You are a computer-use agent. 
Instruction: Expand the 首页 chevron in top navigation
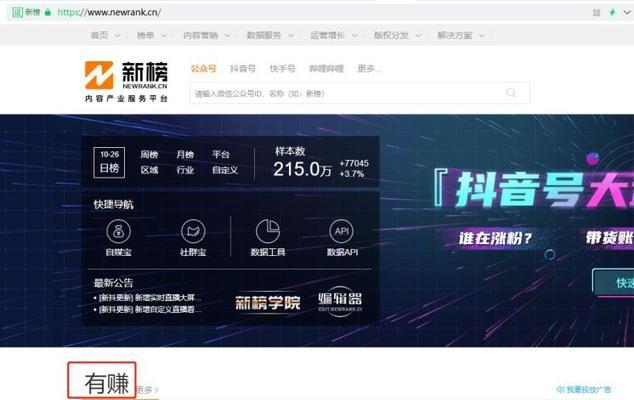tap(117, 36)
